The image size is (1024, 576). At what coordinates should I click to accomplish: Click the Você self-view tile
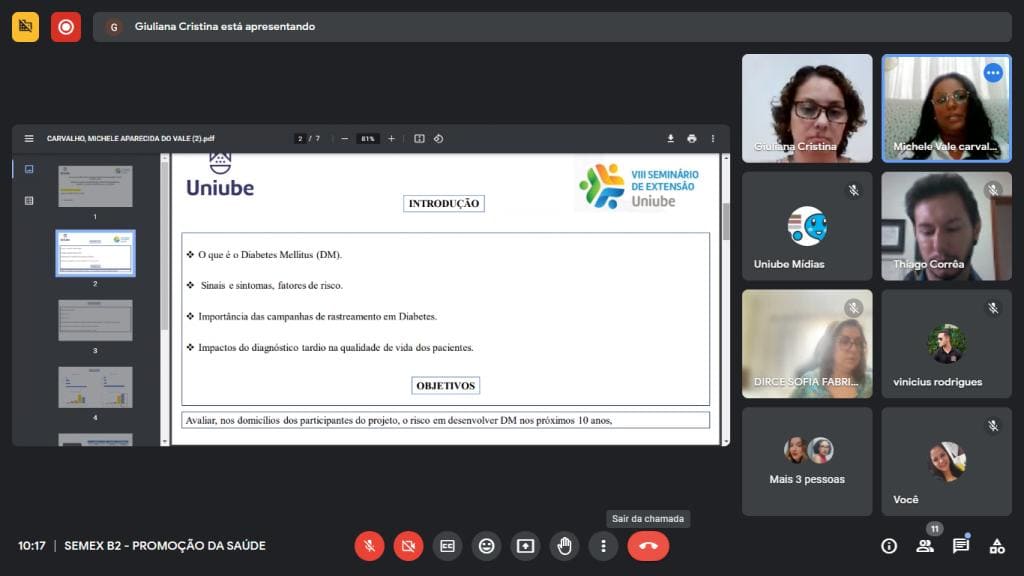946,462
